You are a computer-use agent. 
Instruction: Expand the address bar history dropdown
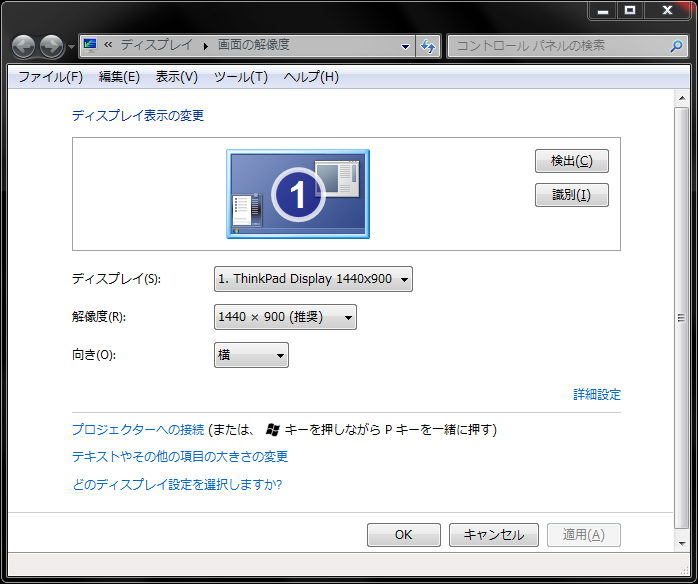(x=405, y=46)
